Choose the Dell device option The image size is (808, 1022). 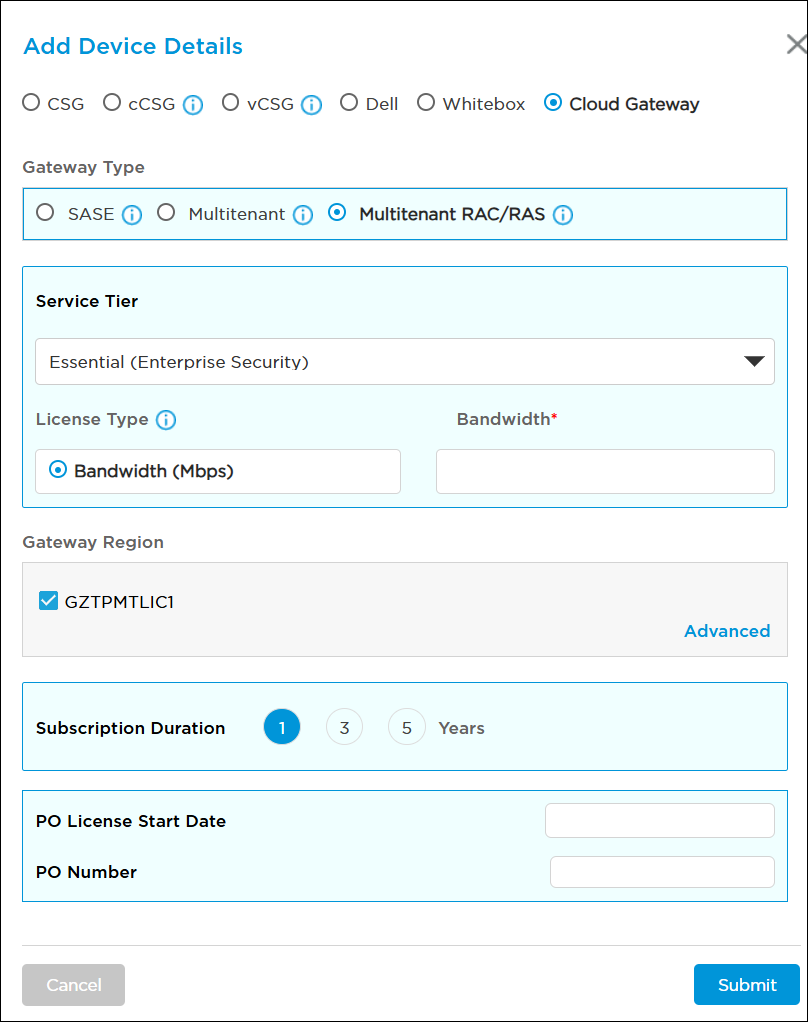click(x=349, y=103)
